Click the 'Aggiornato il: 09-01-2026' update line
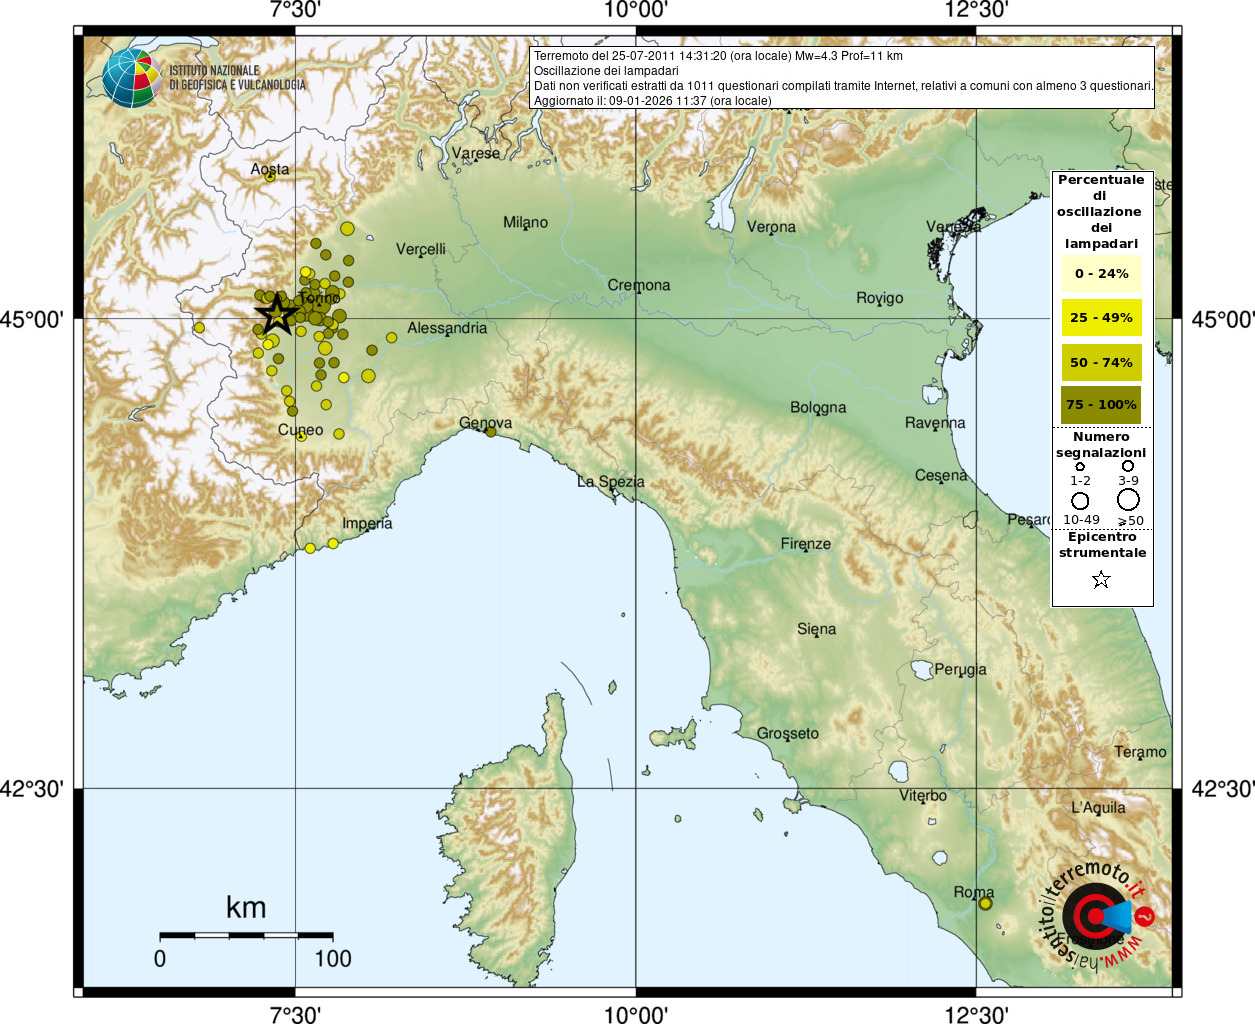The image size is (1255, 1024). click(653, 101)
